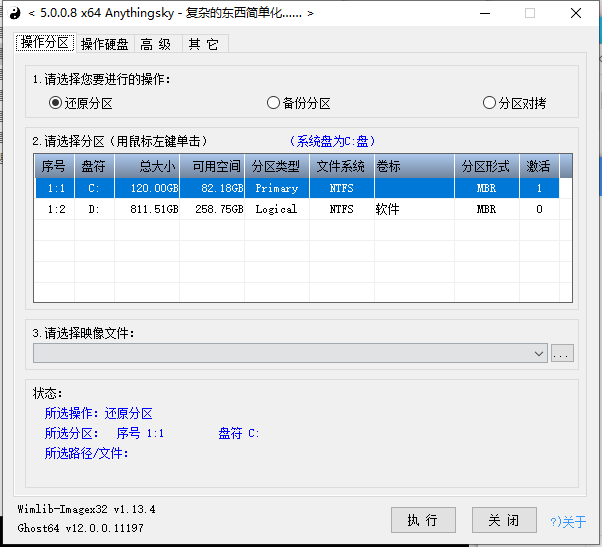Click the ... browse button for image file
The image size is (602, 547).
562,353
